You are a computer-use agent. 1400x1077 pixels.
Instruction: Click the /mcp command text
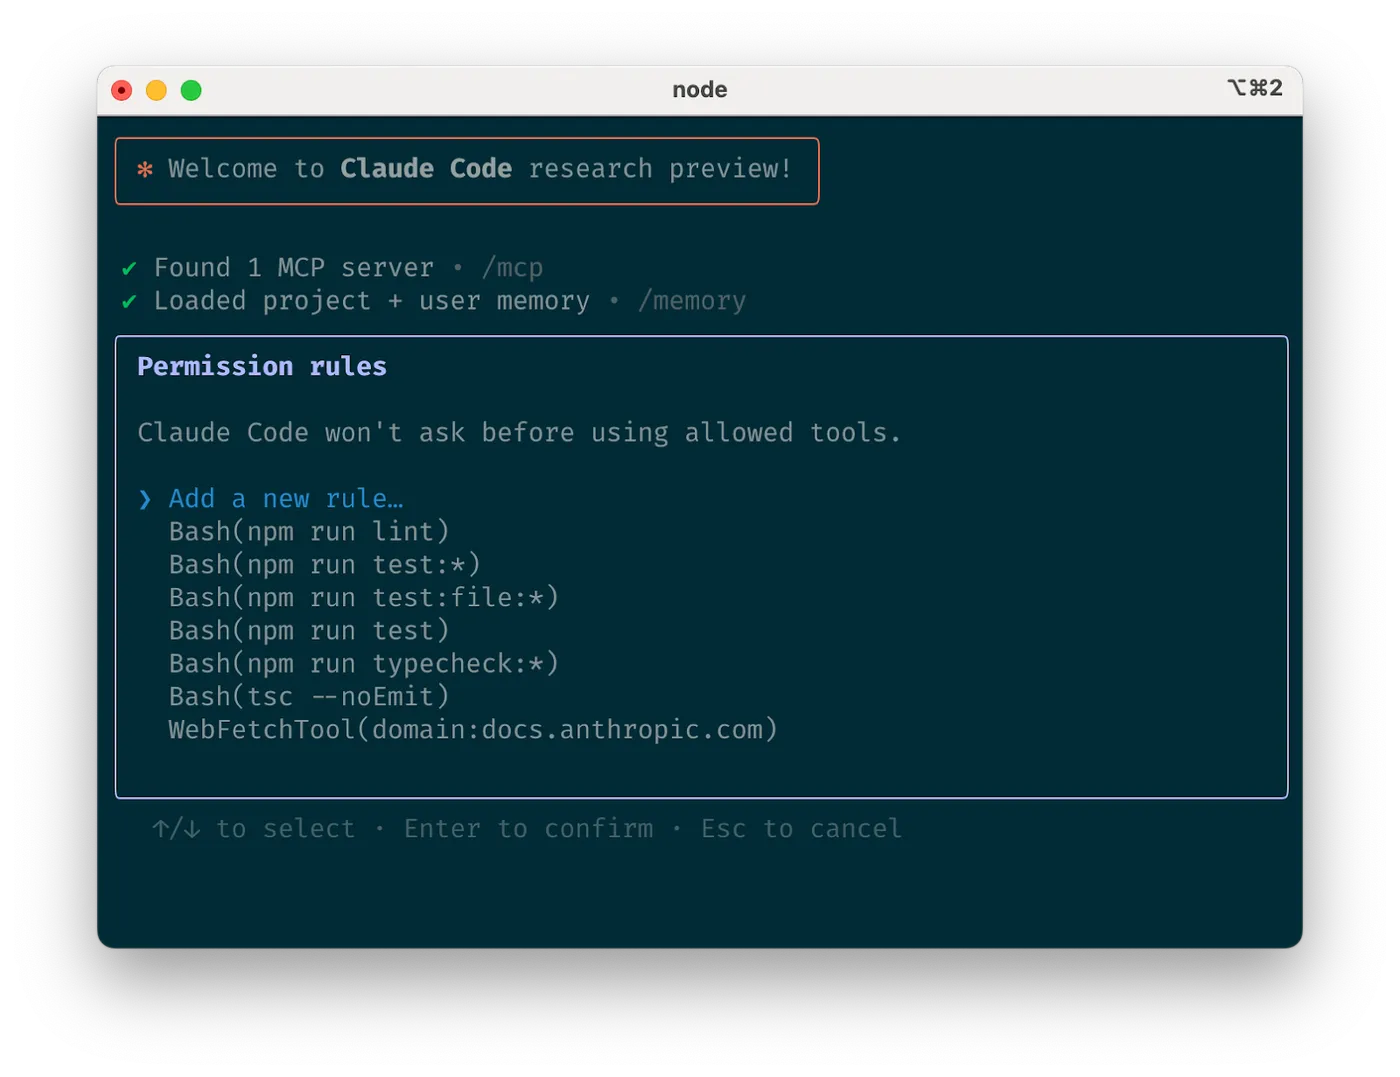pyautogui.click(x=512, y=268)
